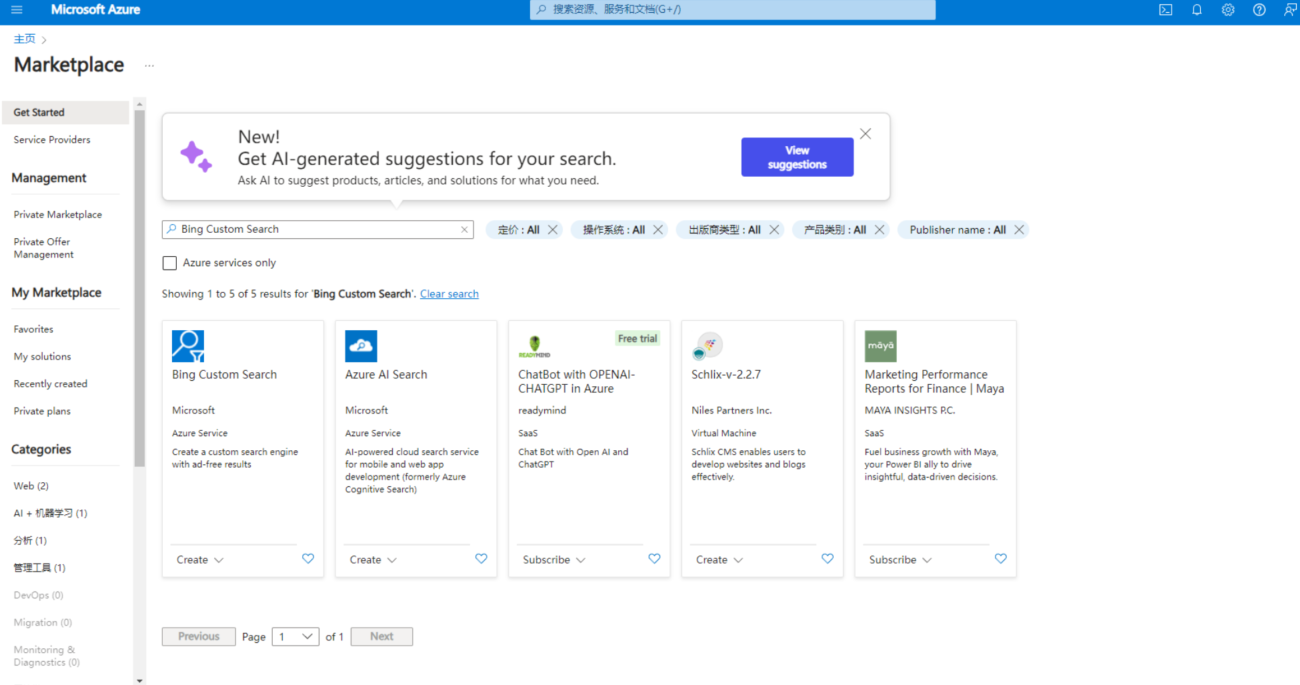This screenshot has width=1300, height=685.
Task: Click the Previous page button
Action: 199,637
